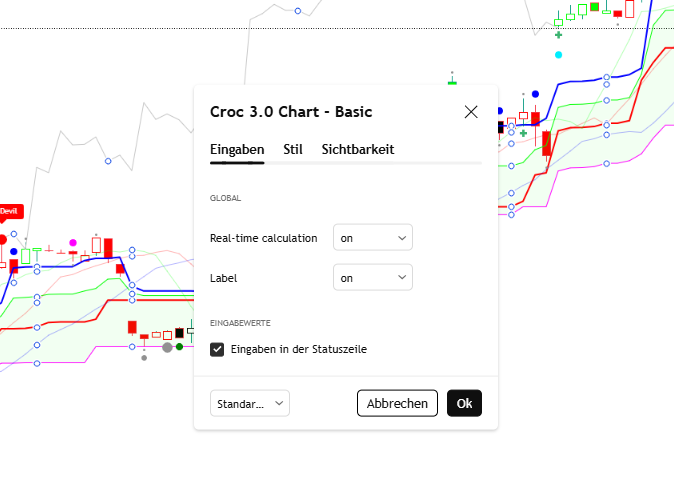The height and width of the screenshot is (494, 674).
Task: Click the red dot below Devil label
Action: pos(2,239)
